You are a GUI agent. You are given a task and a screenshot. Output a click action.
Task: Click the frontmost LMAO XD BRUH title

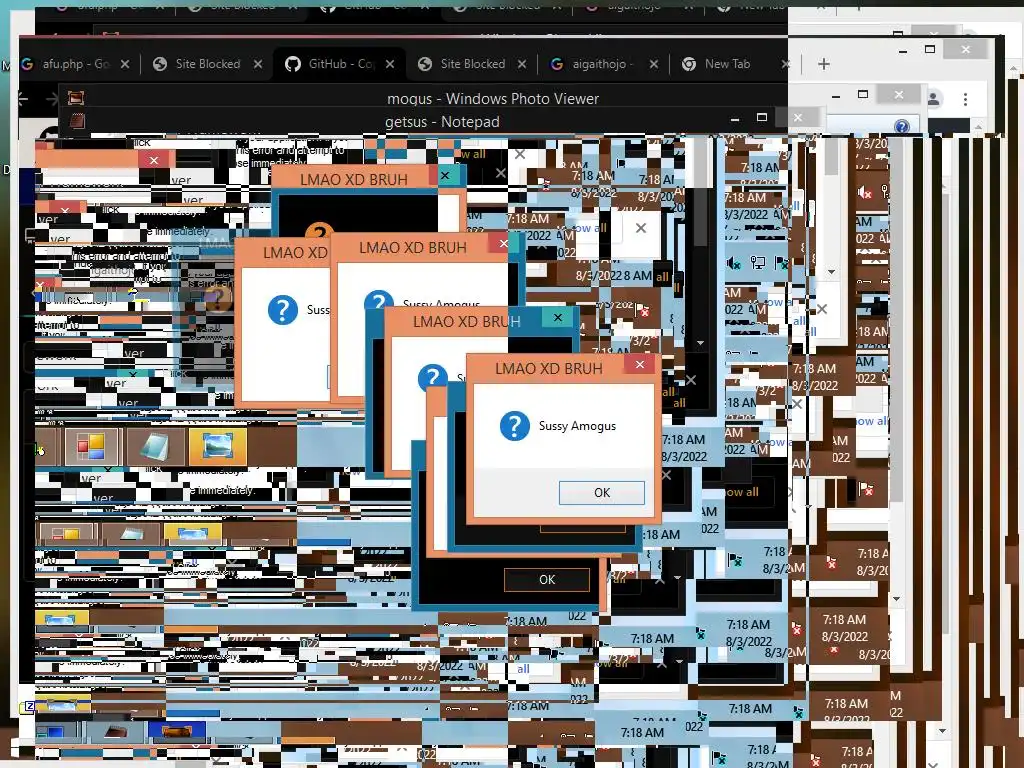(x=549, y=368)
